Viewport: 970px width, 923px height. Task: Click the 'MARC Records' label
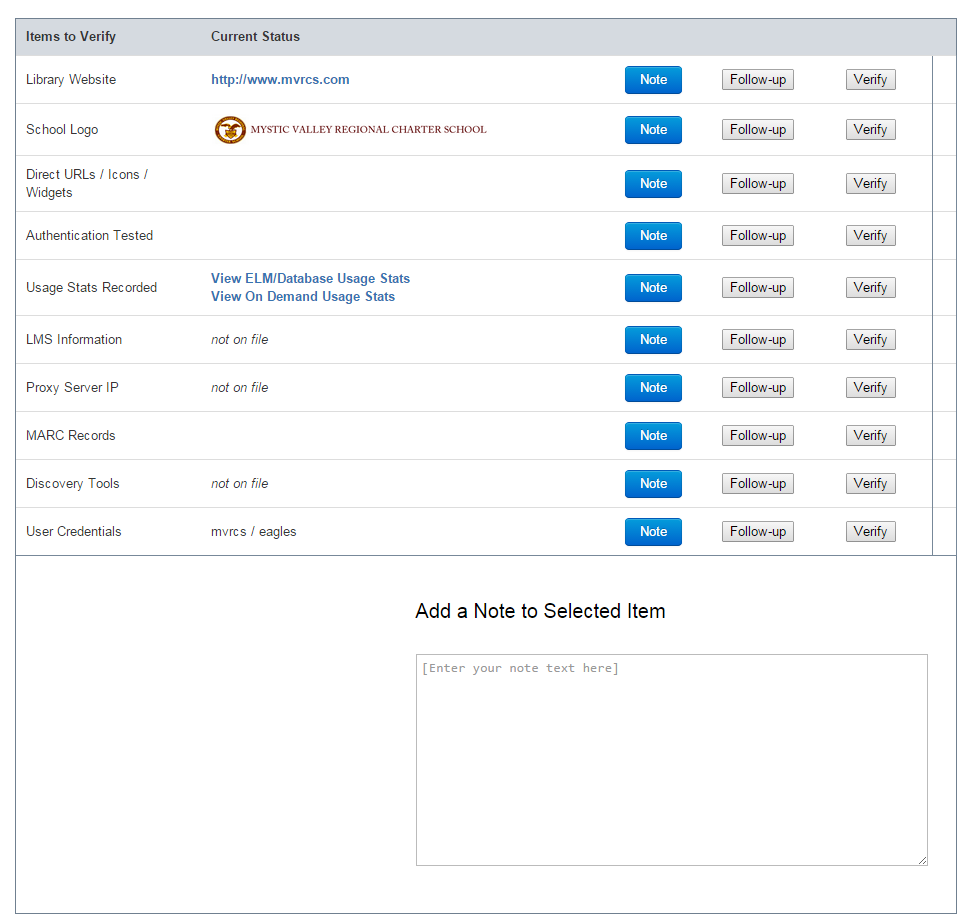(x=71, y=436)
